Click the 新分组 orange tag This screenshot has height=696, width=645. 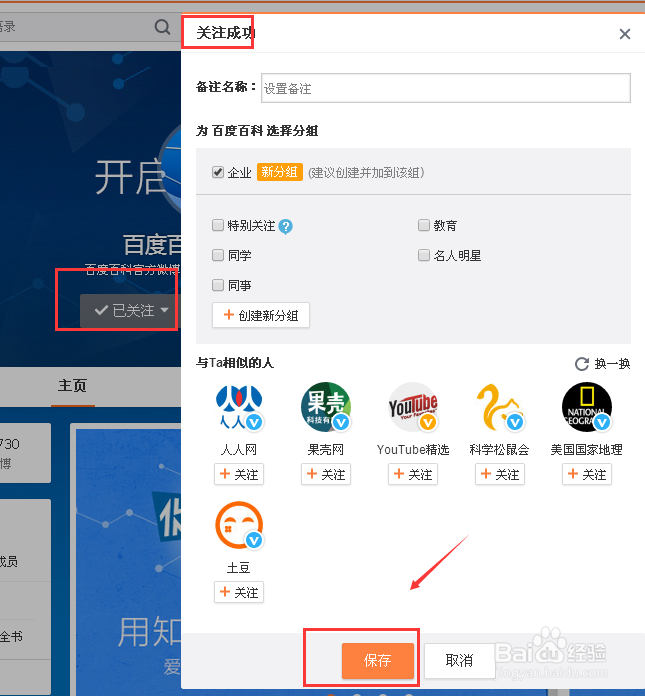[280, 172]
